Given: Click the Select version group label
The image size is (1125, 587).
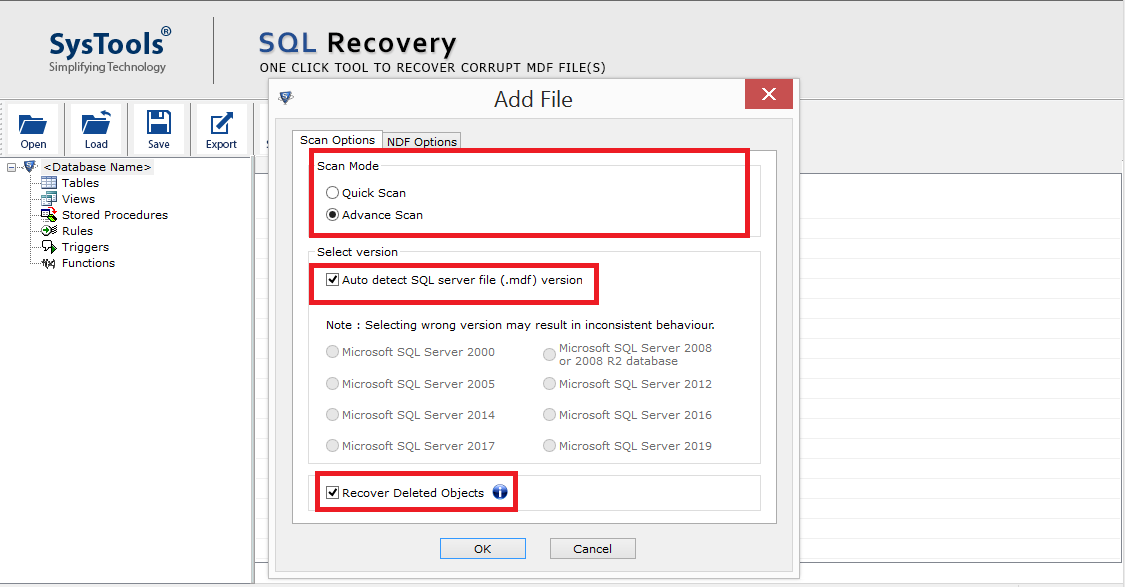Looking at the screenshot, I should click(357, 252).
